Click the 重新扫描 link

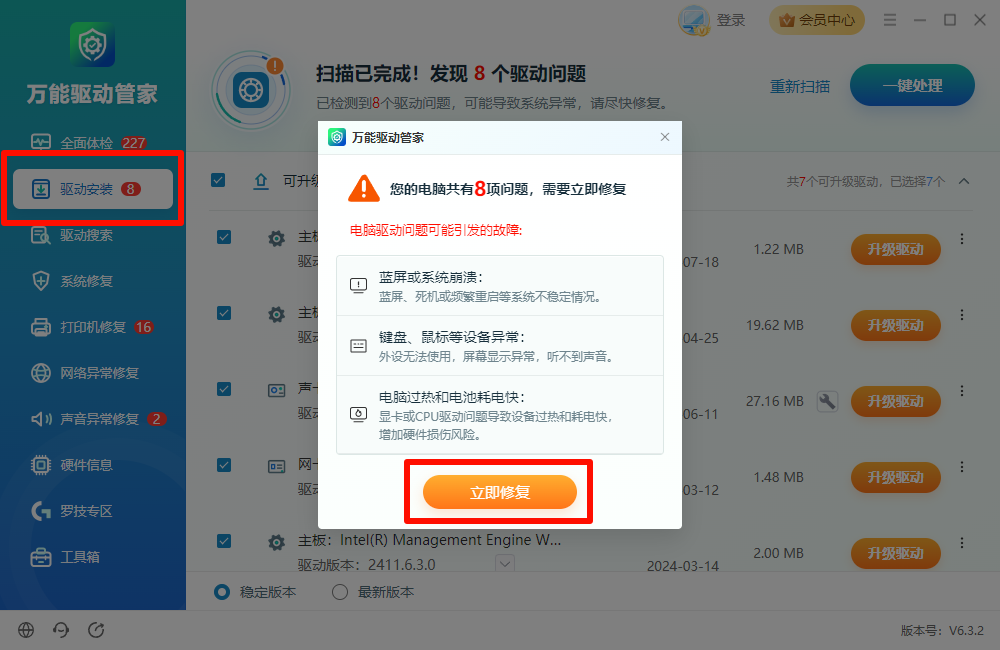pos(800,86)
